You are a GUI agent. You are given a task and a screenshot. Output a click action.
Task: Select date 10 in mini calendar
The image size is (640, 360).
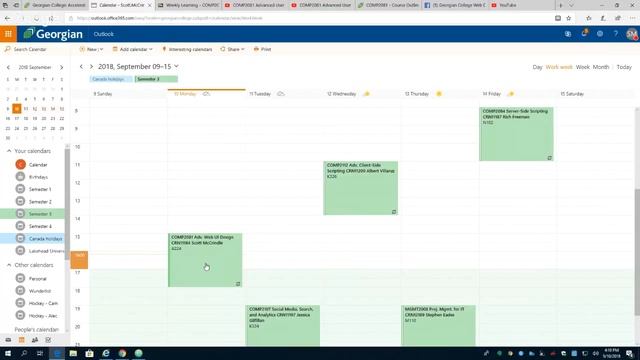point(17,109)
